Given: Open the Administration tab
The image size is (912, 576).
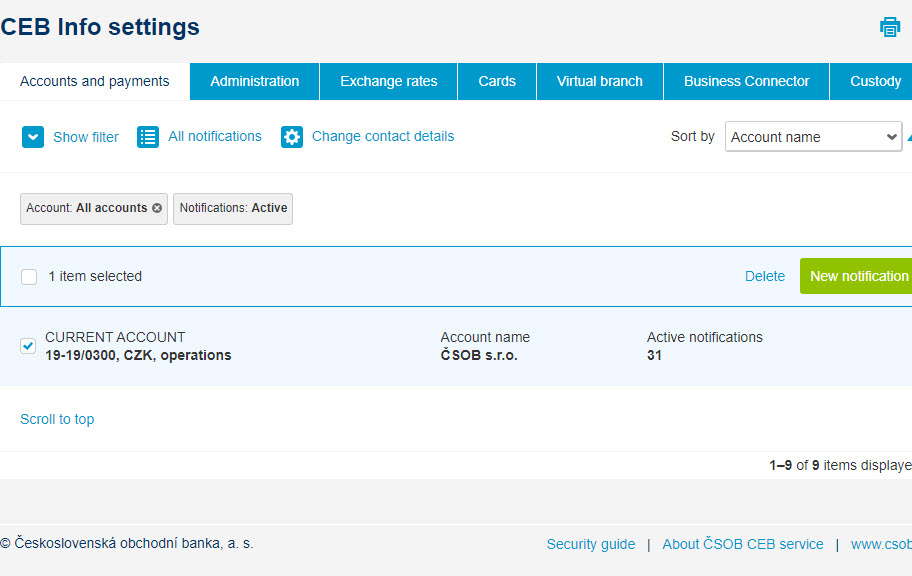Looking at the screenshot, I should pyautogui.click(x=255, y=81).
